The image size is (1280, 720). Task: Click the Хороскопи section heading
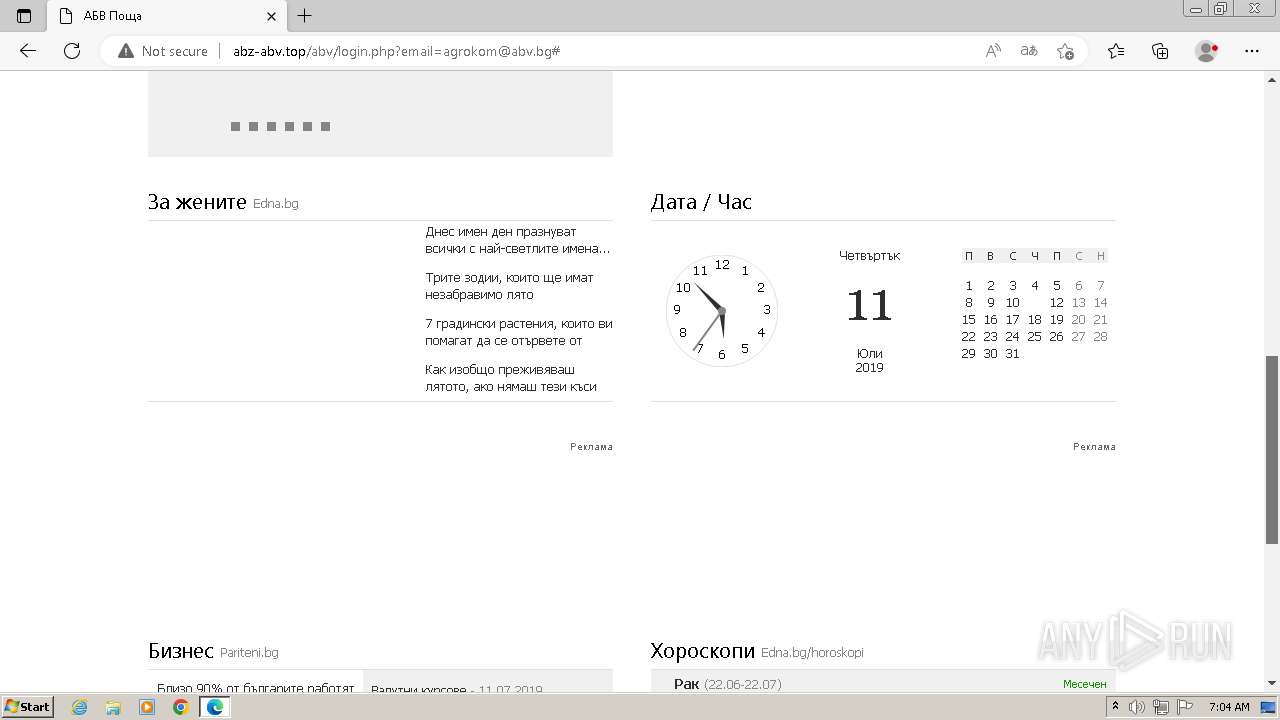(702, 651)
